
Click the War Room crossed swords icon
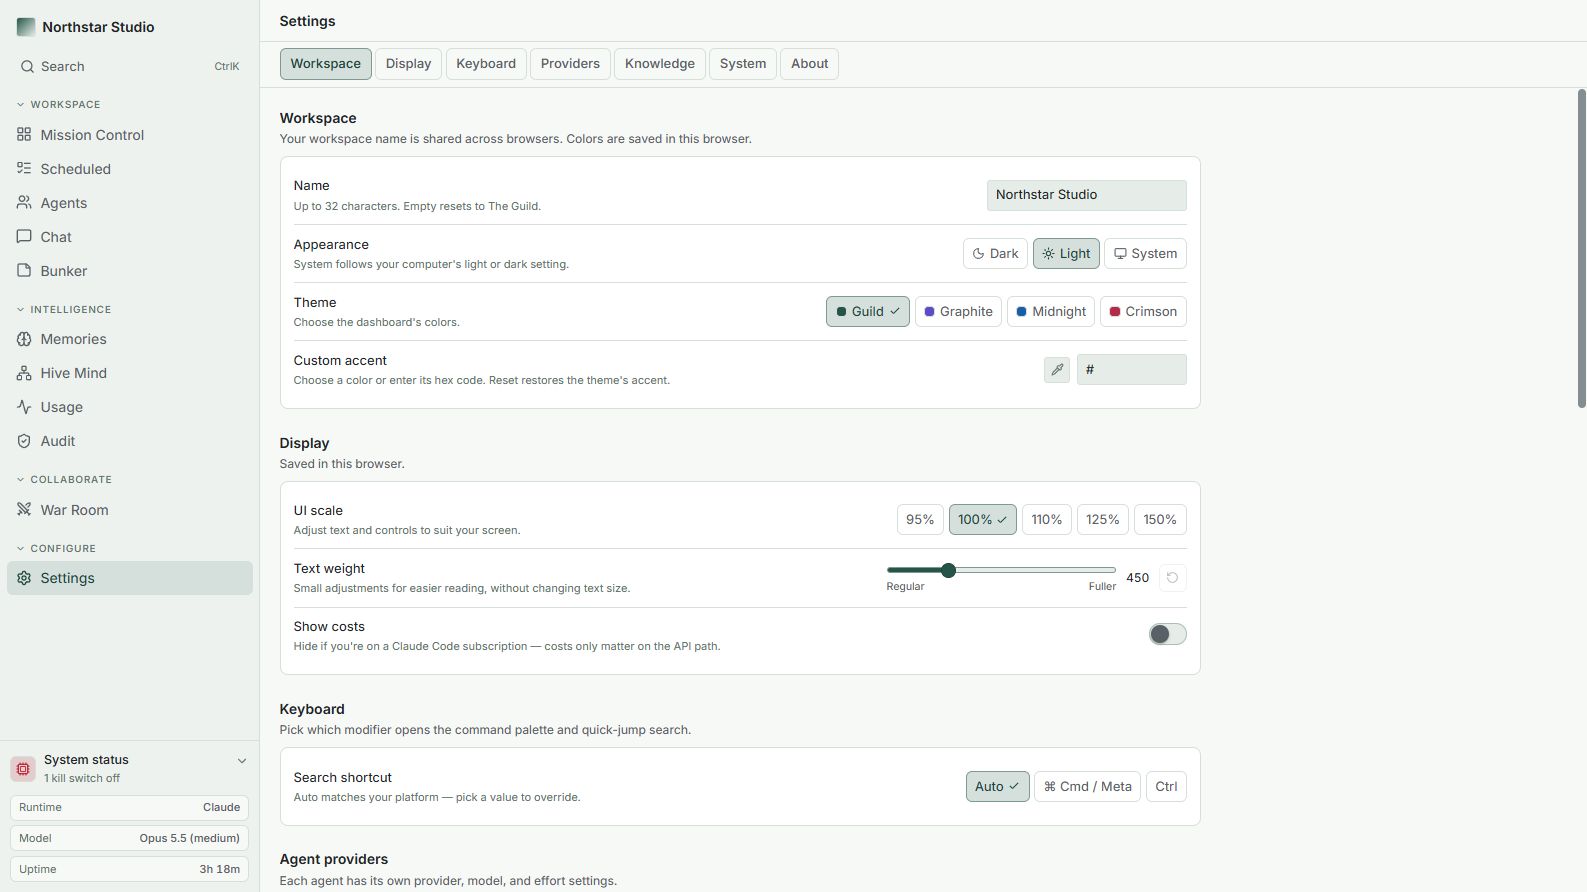(x=24, y=510)
